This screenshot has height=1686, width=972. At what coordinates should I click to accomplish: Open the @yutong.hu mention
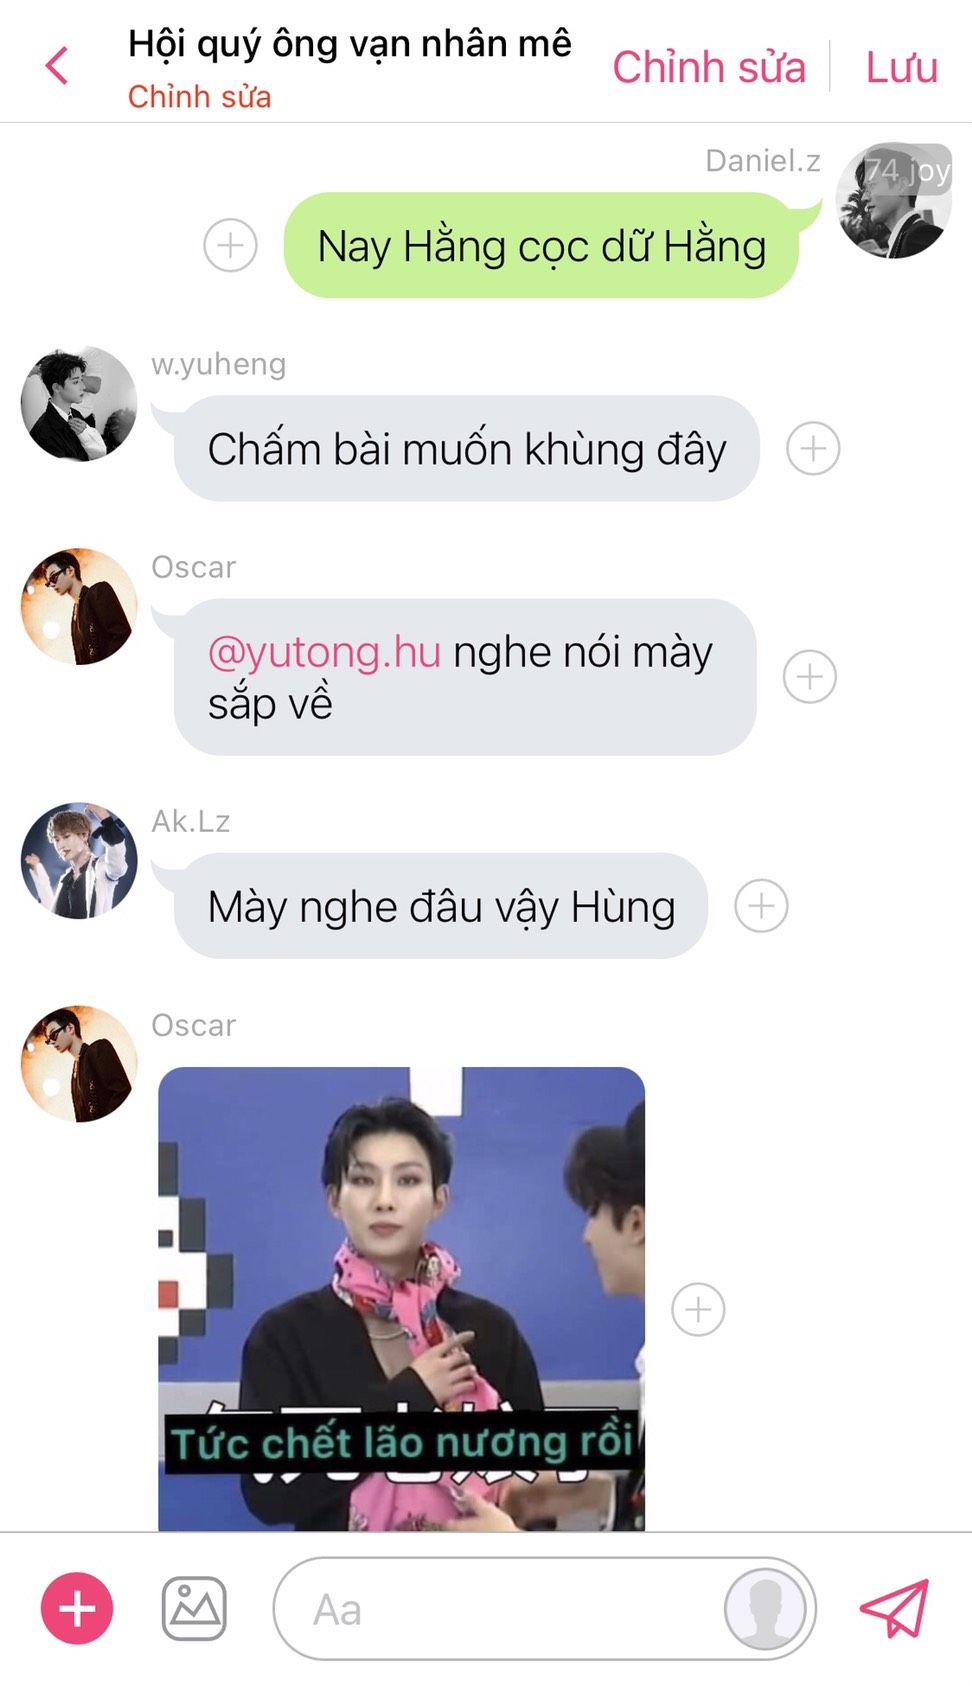pyautogui.click(x=324, y=652)
